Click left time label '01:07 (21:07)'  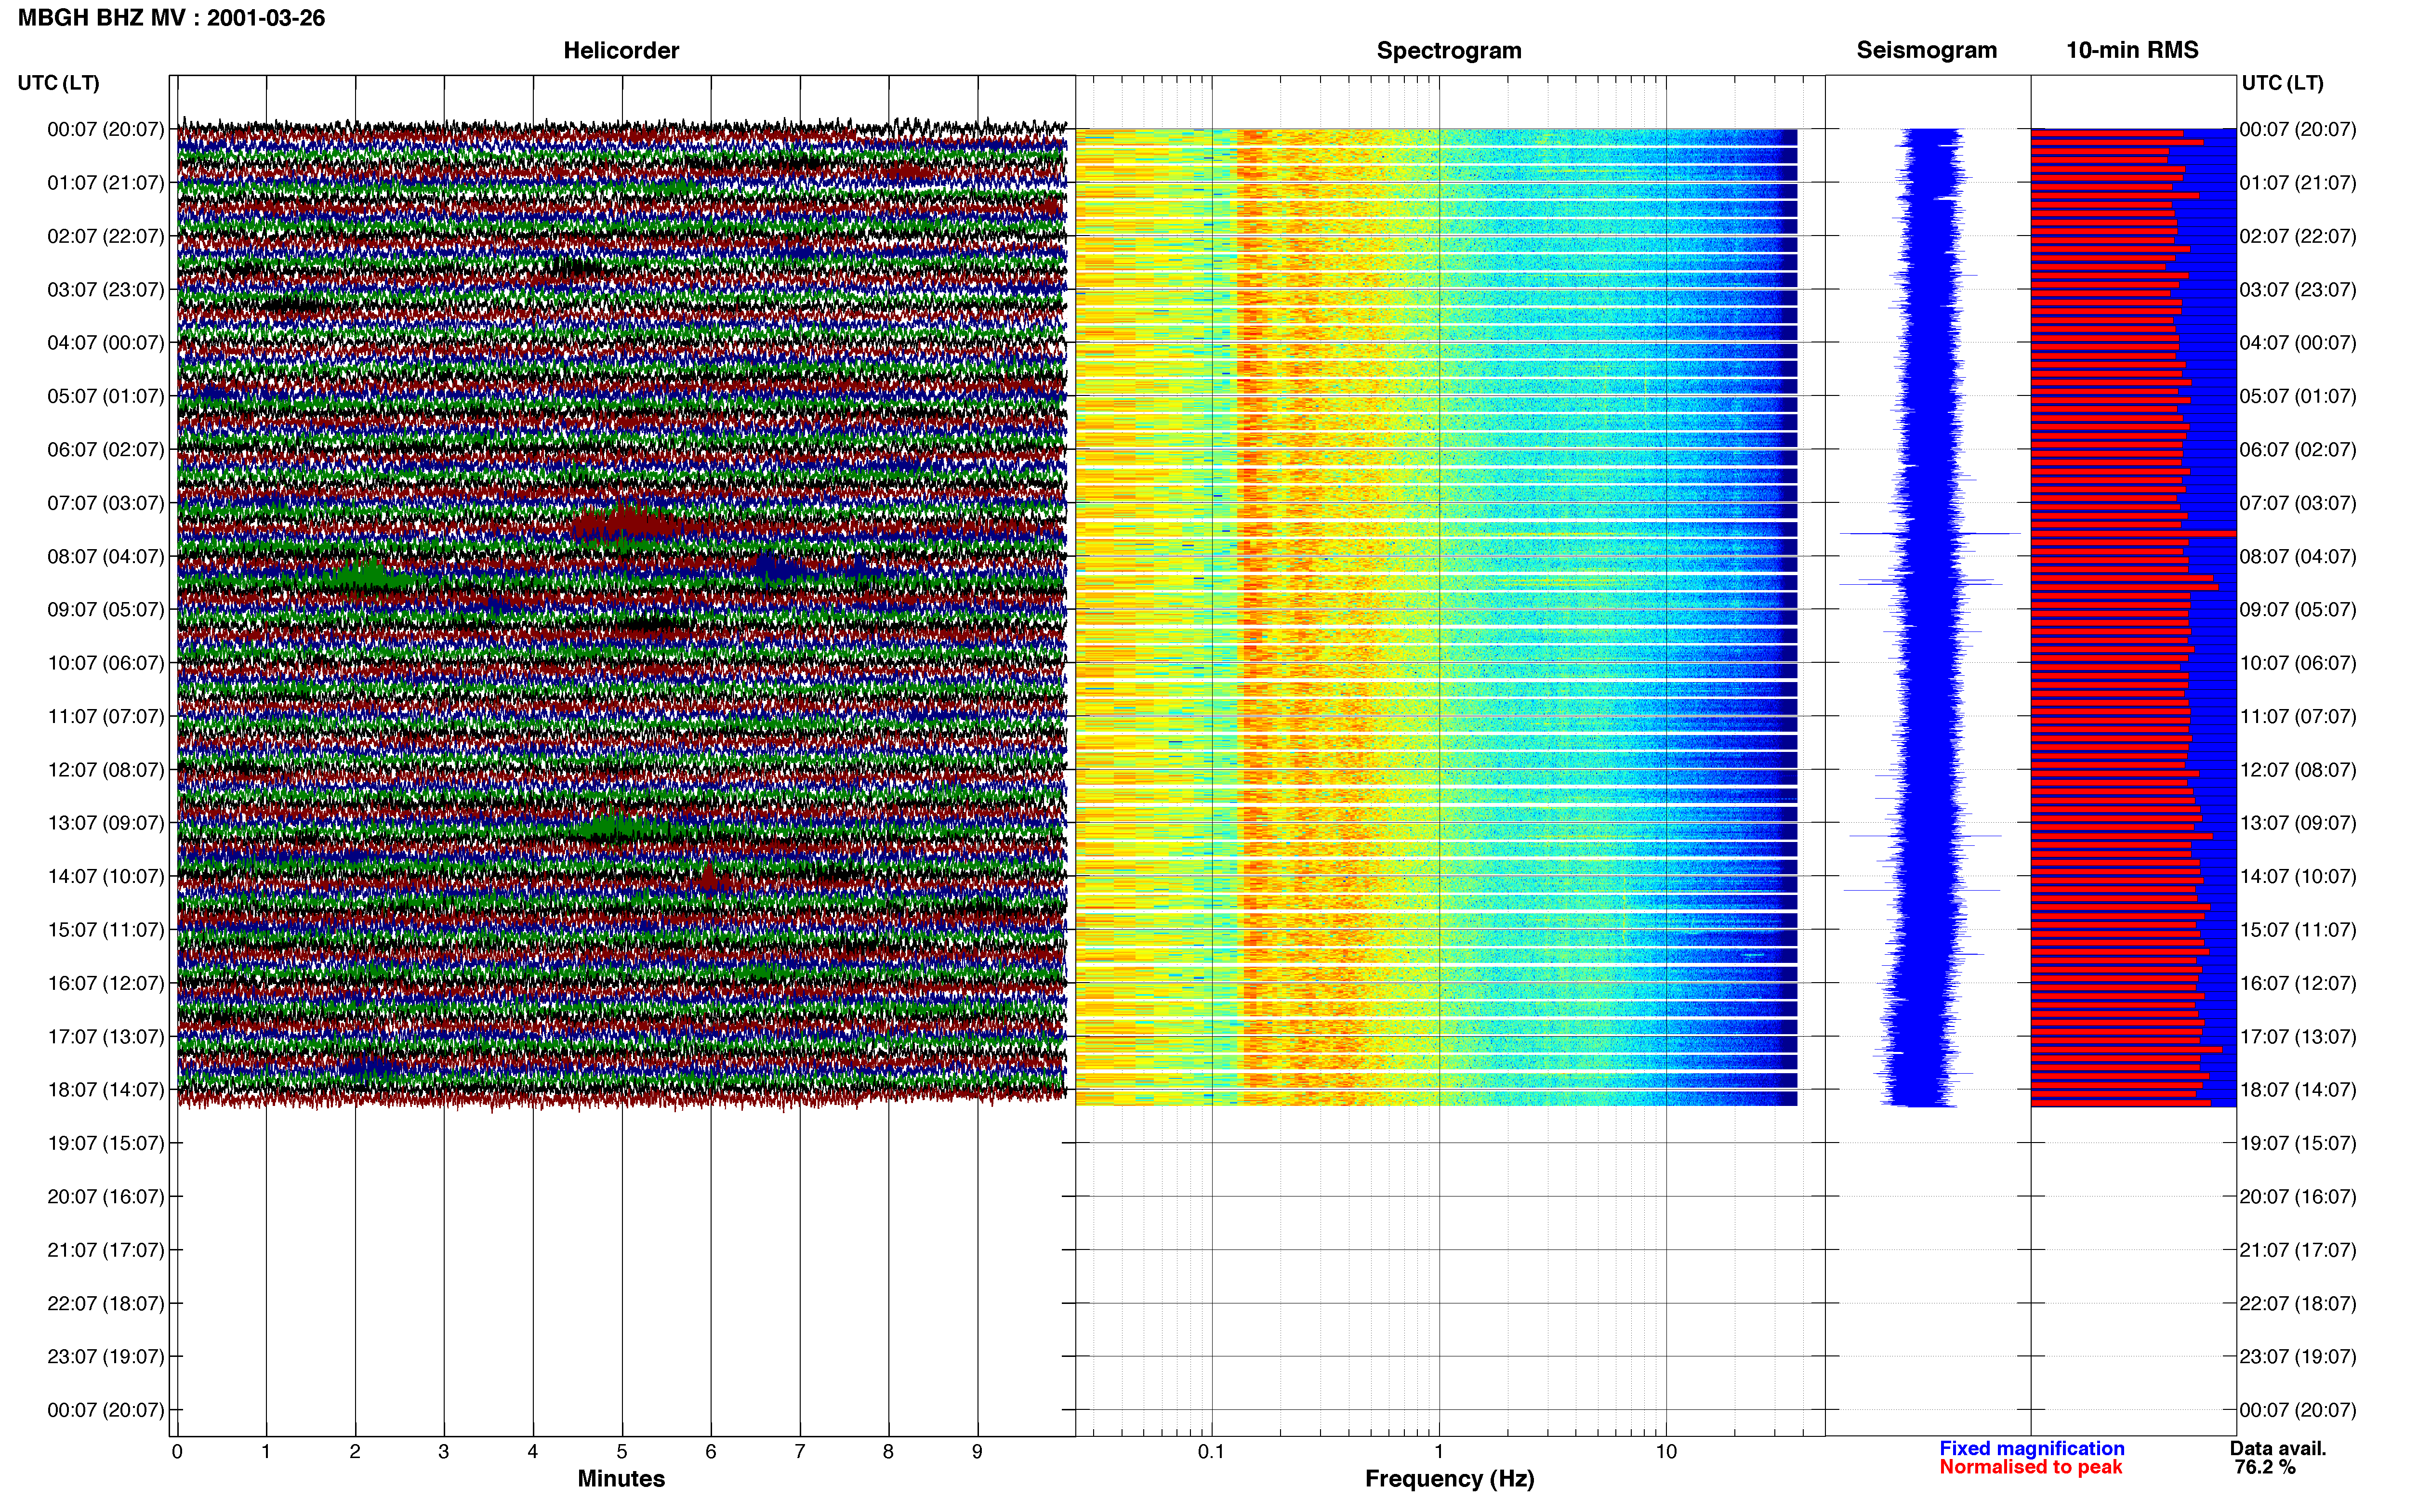click(106, 183)
